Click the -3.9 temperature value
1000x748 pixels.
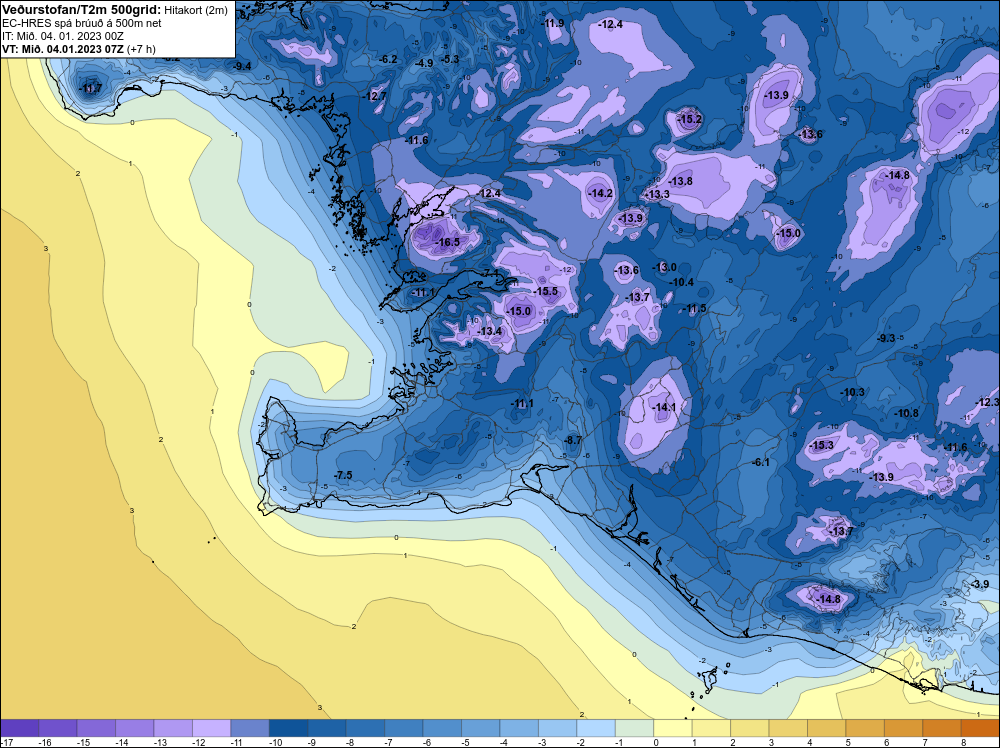(x=980, y=584)
